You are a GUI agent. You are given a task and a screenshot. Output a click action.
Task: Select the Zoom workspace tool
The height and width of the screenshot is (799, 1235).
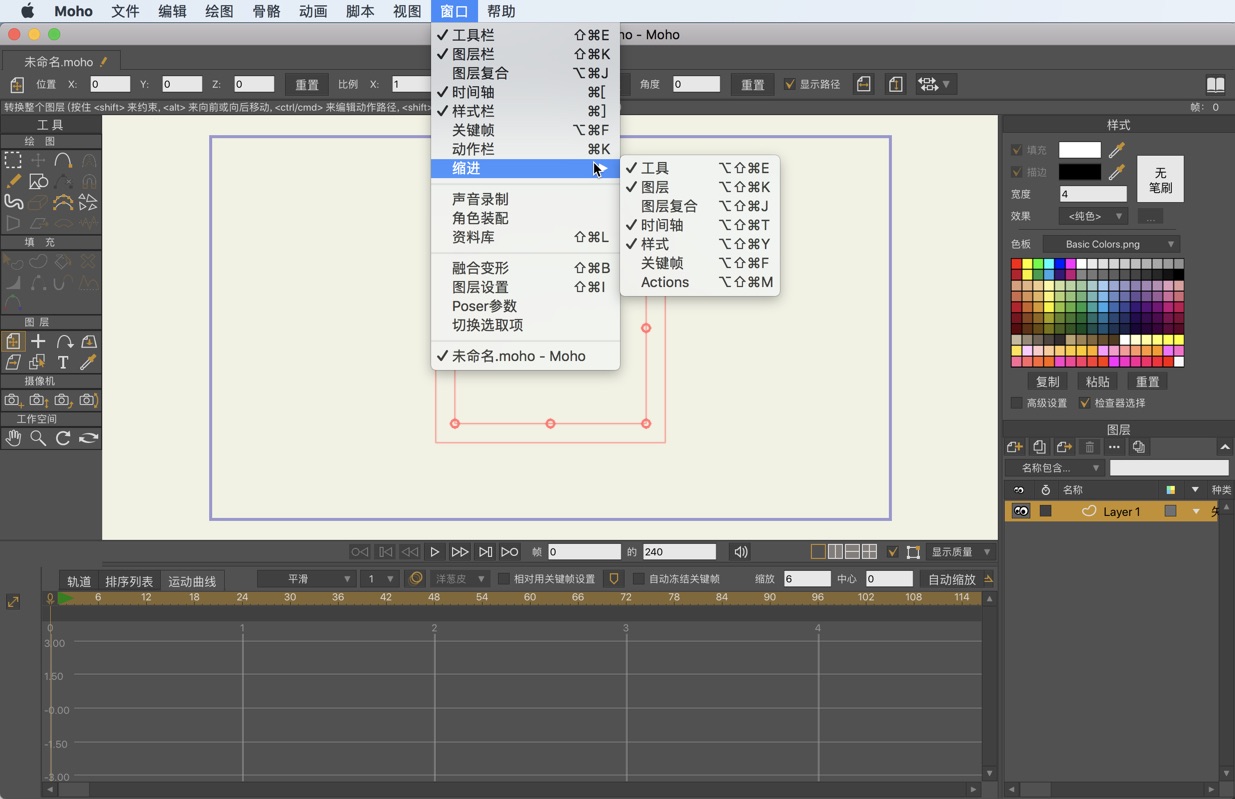tap(38, 437)
